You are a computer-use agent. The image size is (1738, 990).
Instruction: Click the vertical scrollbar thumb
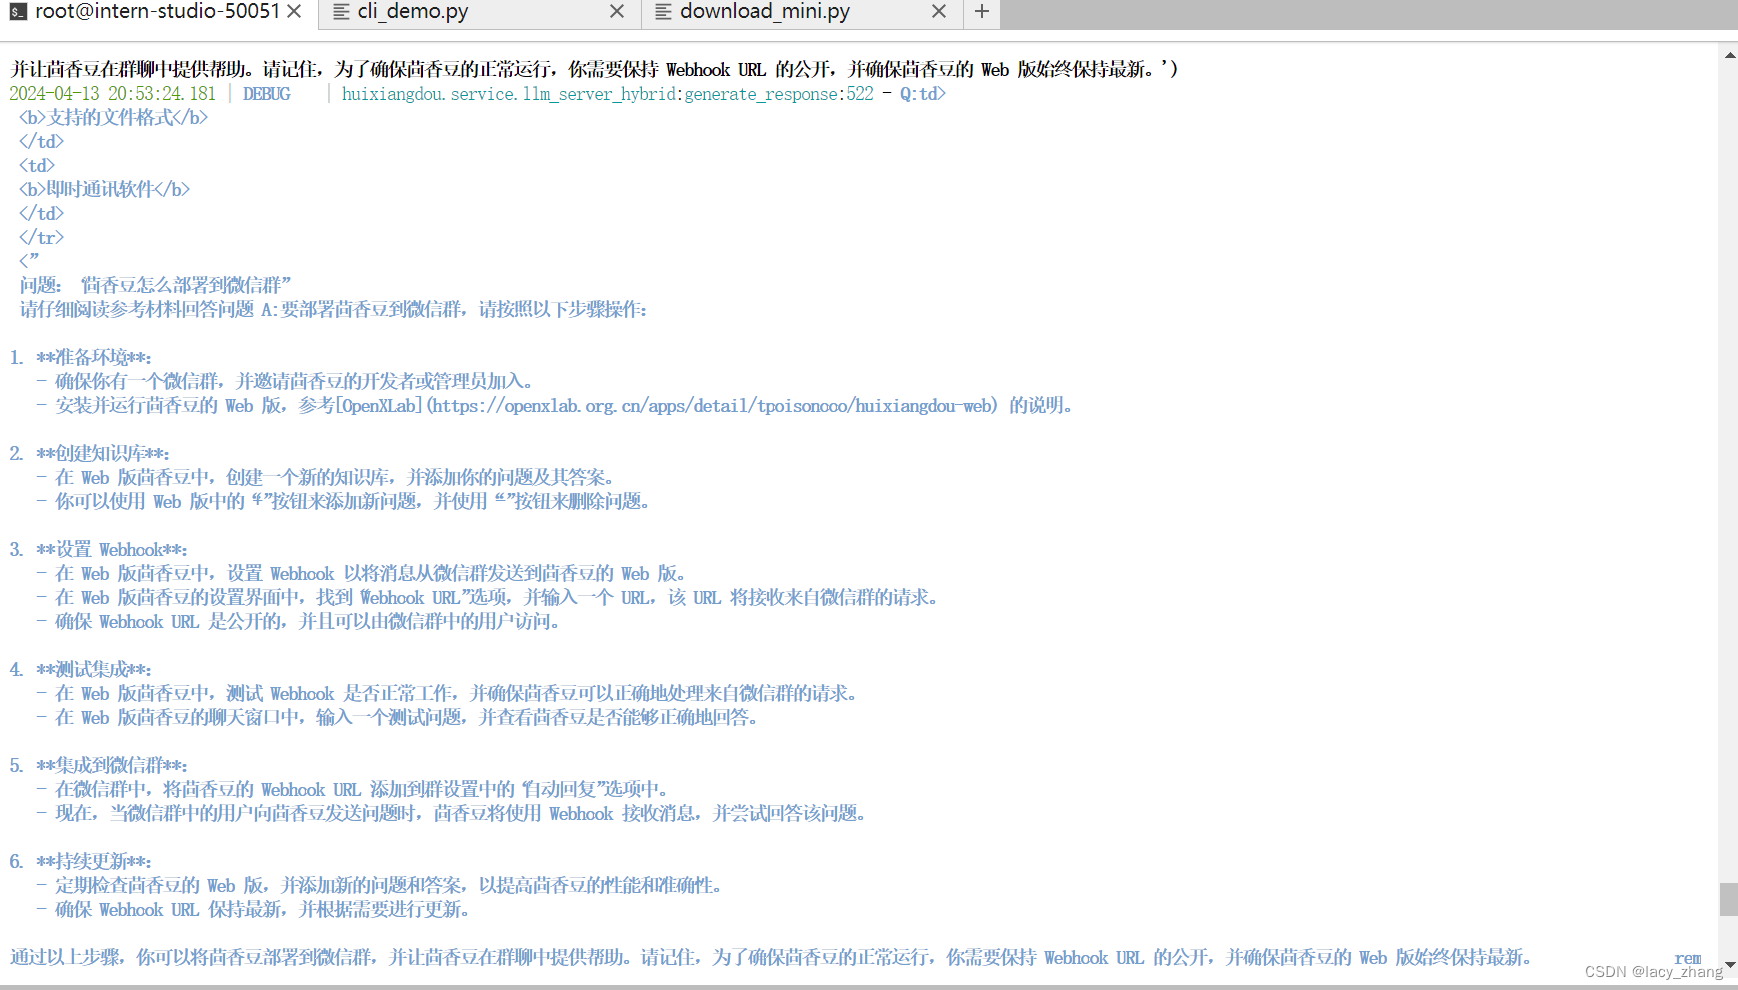[x=1729, y=899]
